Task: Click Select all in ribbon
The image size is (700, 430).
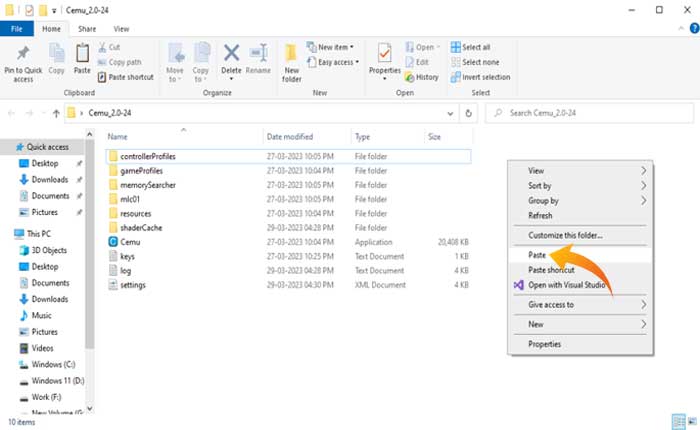Action: click(x=476, y=47)
